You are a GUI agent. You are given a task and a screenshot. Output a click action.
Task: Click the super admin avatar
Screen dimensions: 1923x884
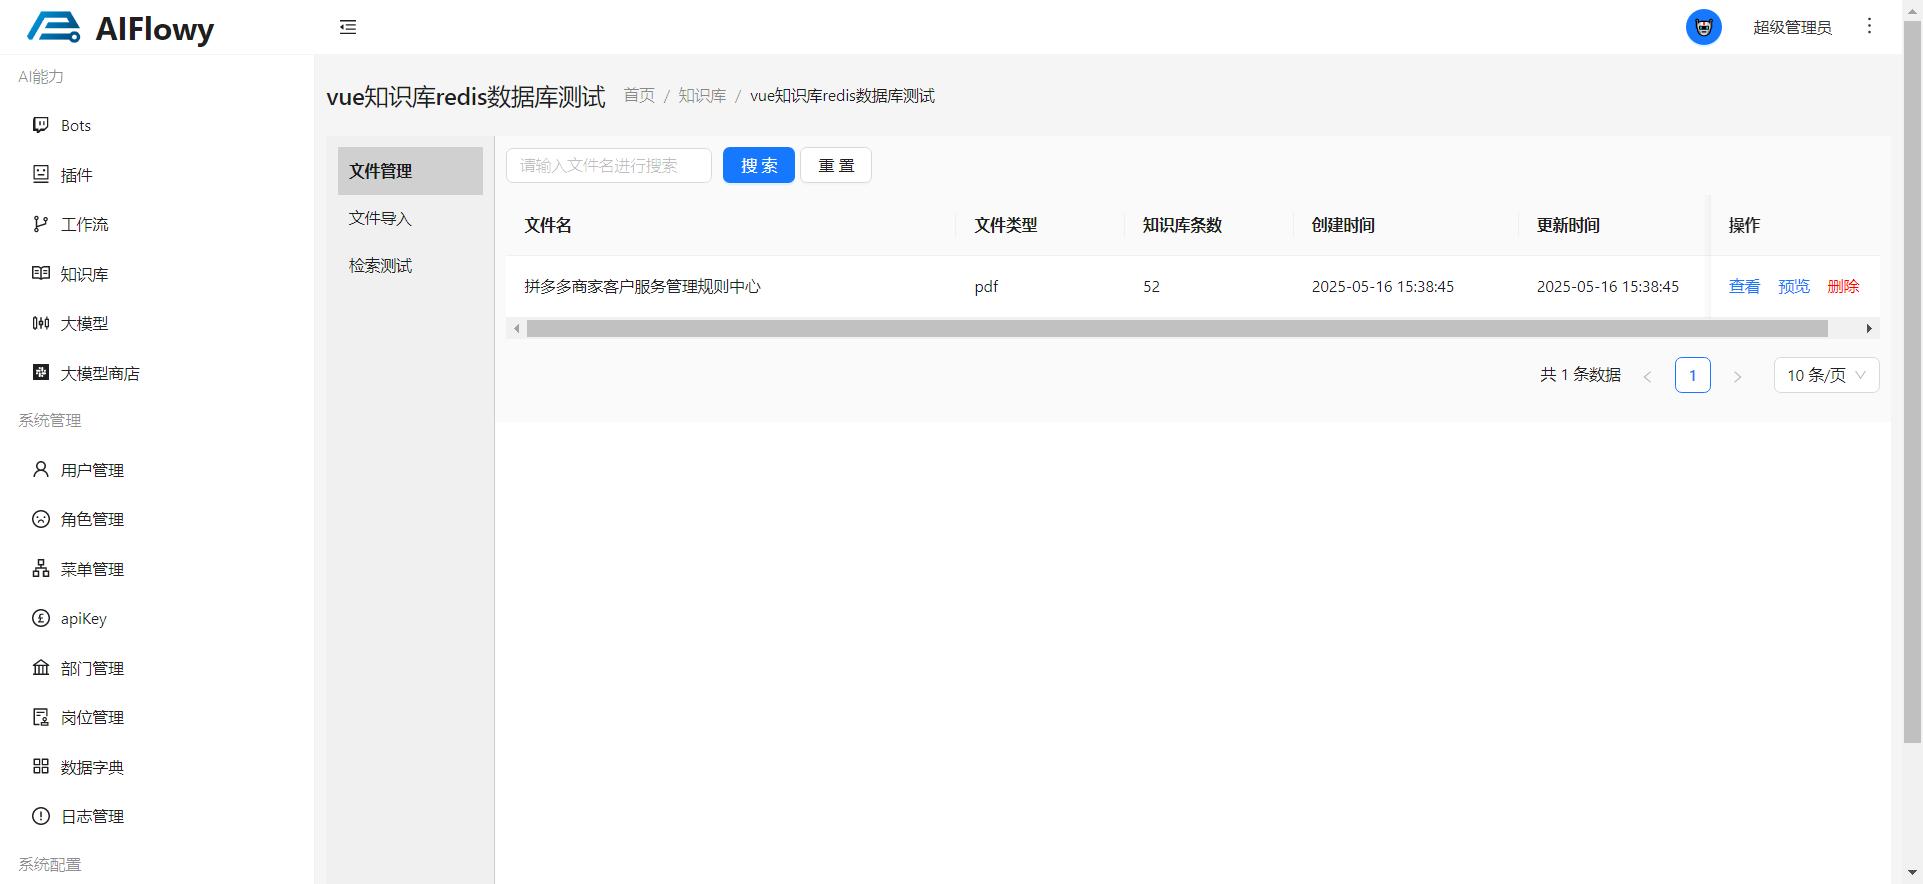coord(1703,27)
